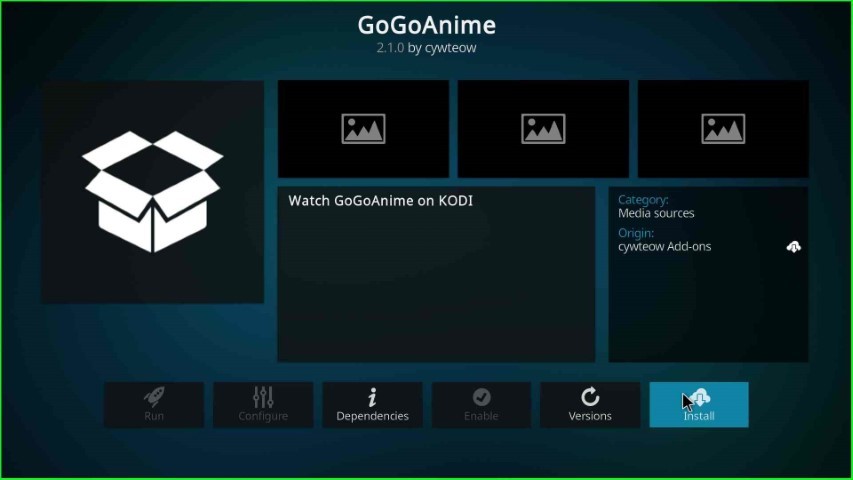Image resolution: width=853 pixels, height=480 pixels.
Task: Click the 'Media sources' category value
Action: pyautogui.click(x=656, y=213)
